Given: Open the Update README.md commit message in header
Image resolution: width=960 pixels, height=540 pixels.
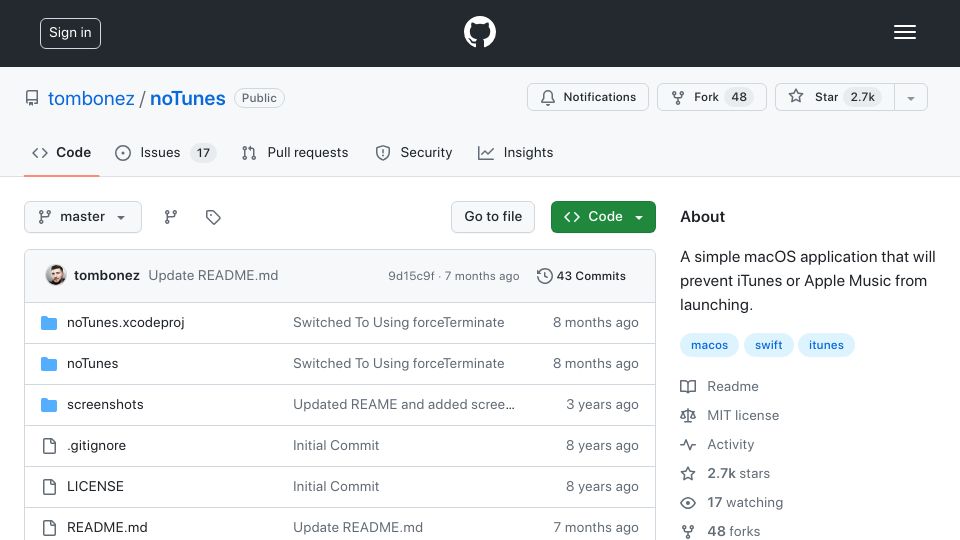Looking at the screenshot, I should (x=213, y=276).
